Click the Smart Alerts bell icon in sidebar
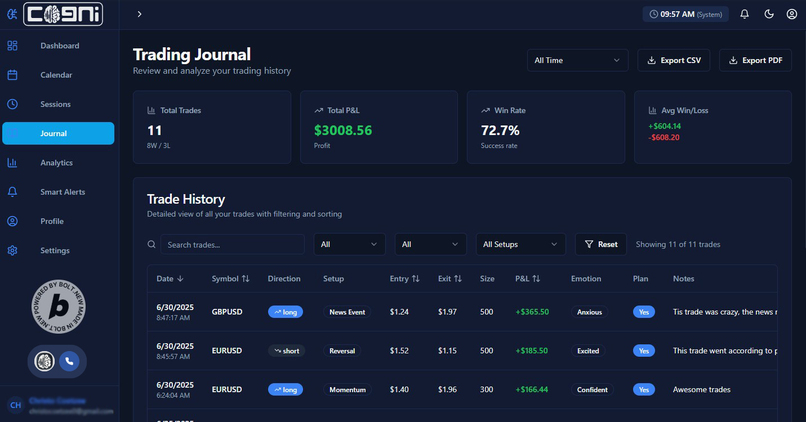The width and height of the screenshot is (806, 422). (12, 192)
